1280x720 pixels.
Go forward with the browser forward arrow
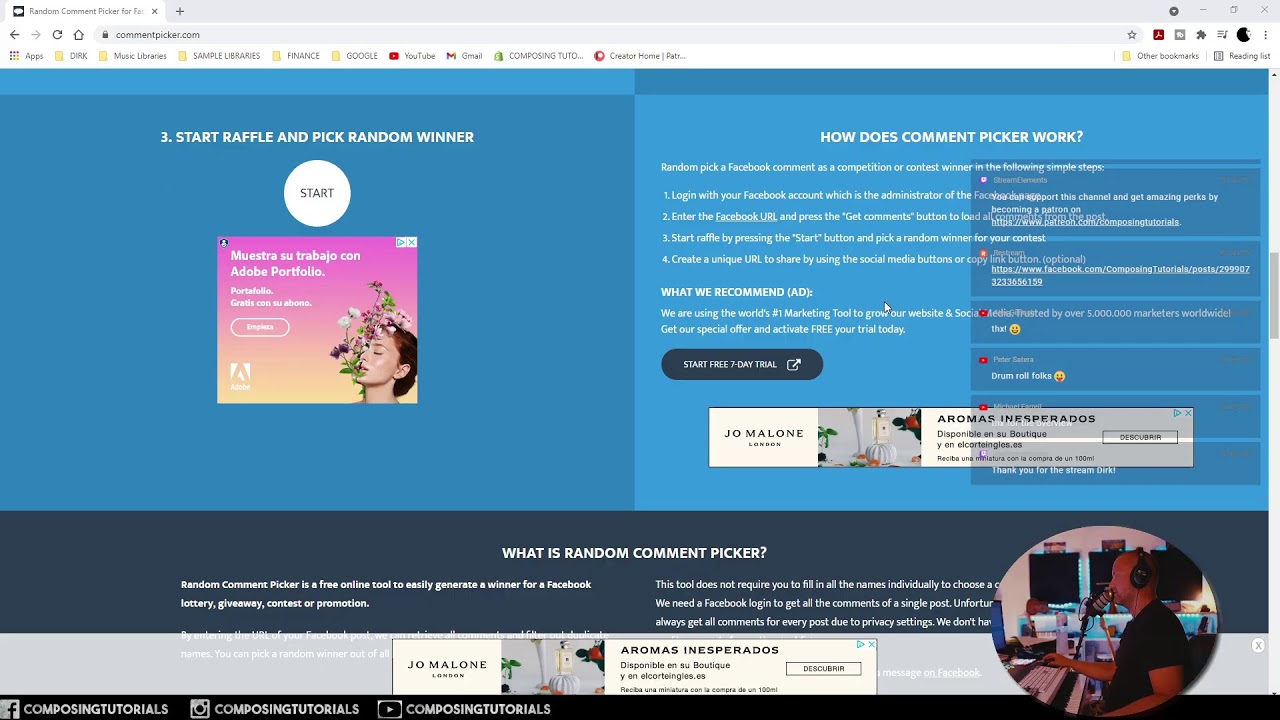[x=36, y=35]
